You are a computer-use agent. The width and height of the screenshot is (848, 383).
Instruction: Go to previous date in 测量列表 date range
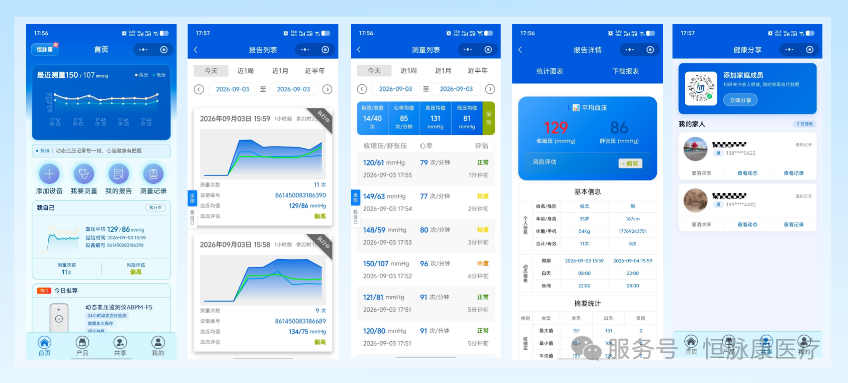pyautogui.click(x=362, y=89)
